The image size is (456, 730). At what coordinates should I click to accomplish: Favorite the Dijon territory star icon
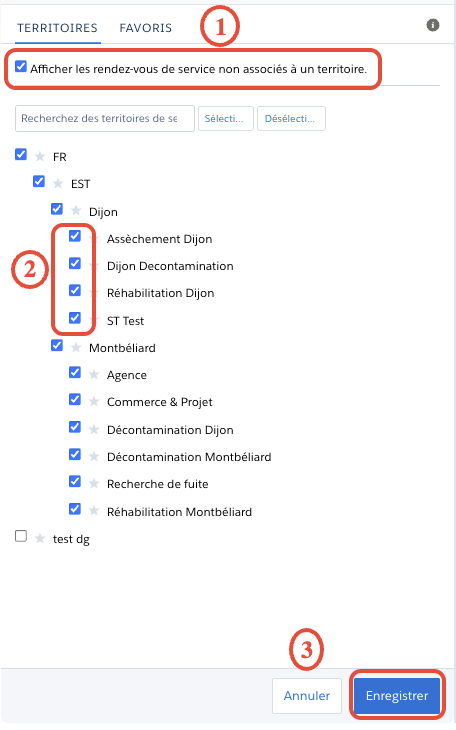pyautogui.click(x=76, y=211)
